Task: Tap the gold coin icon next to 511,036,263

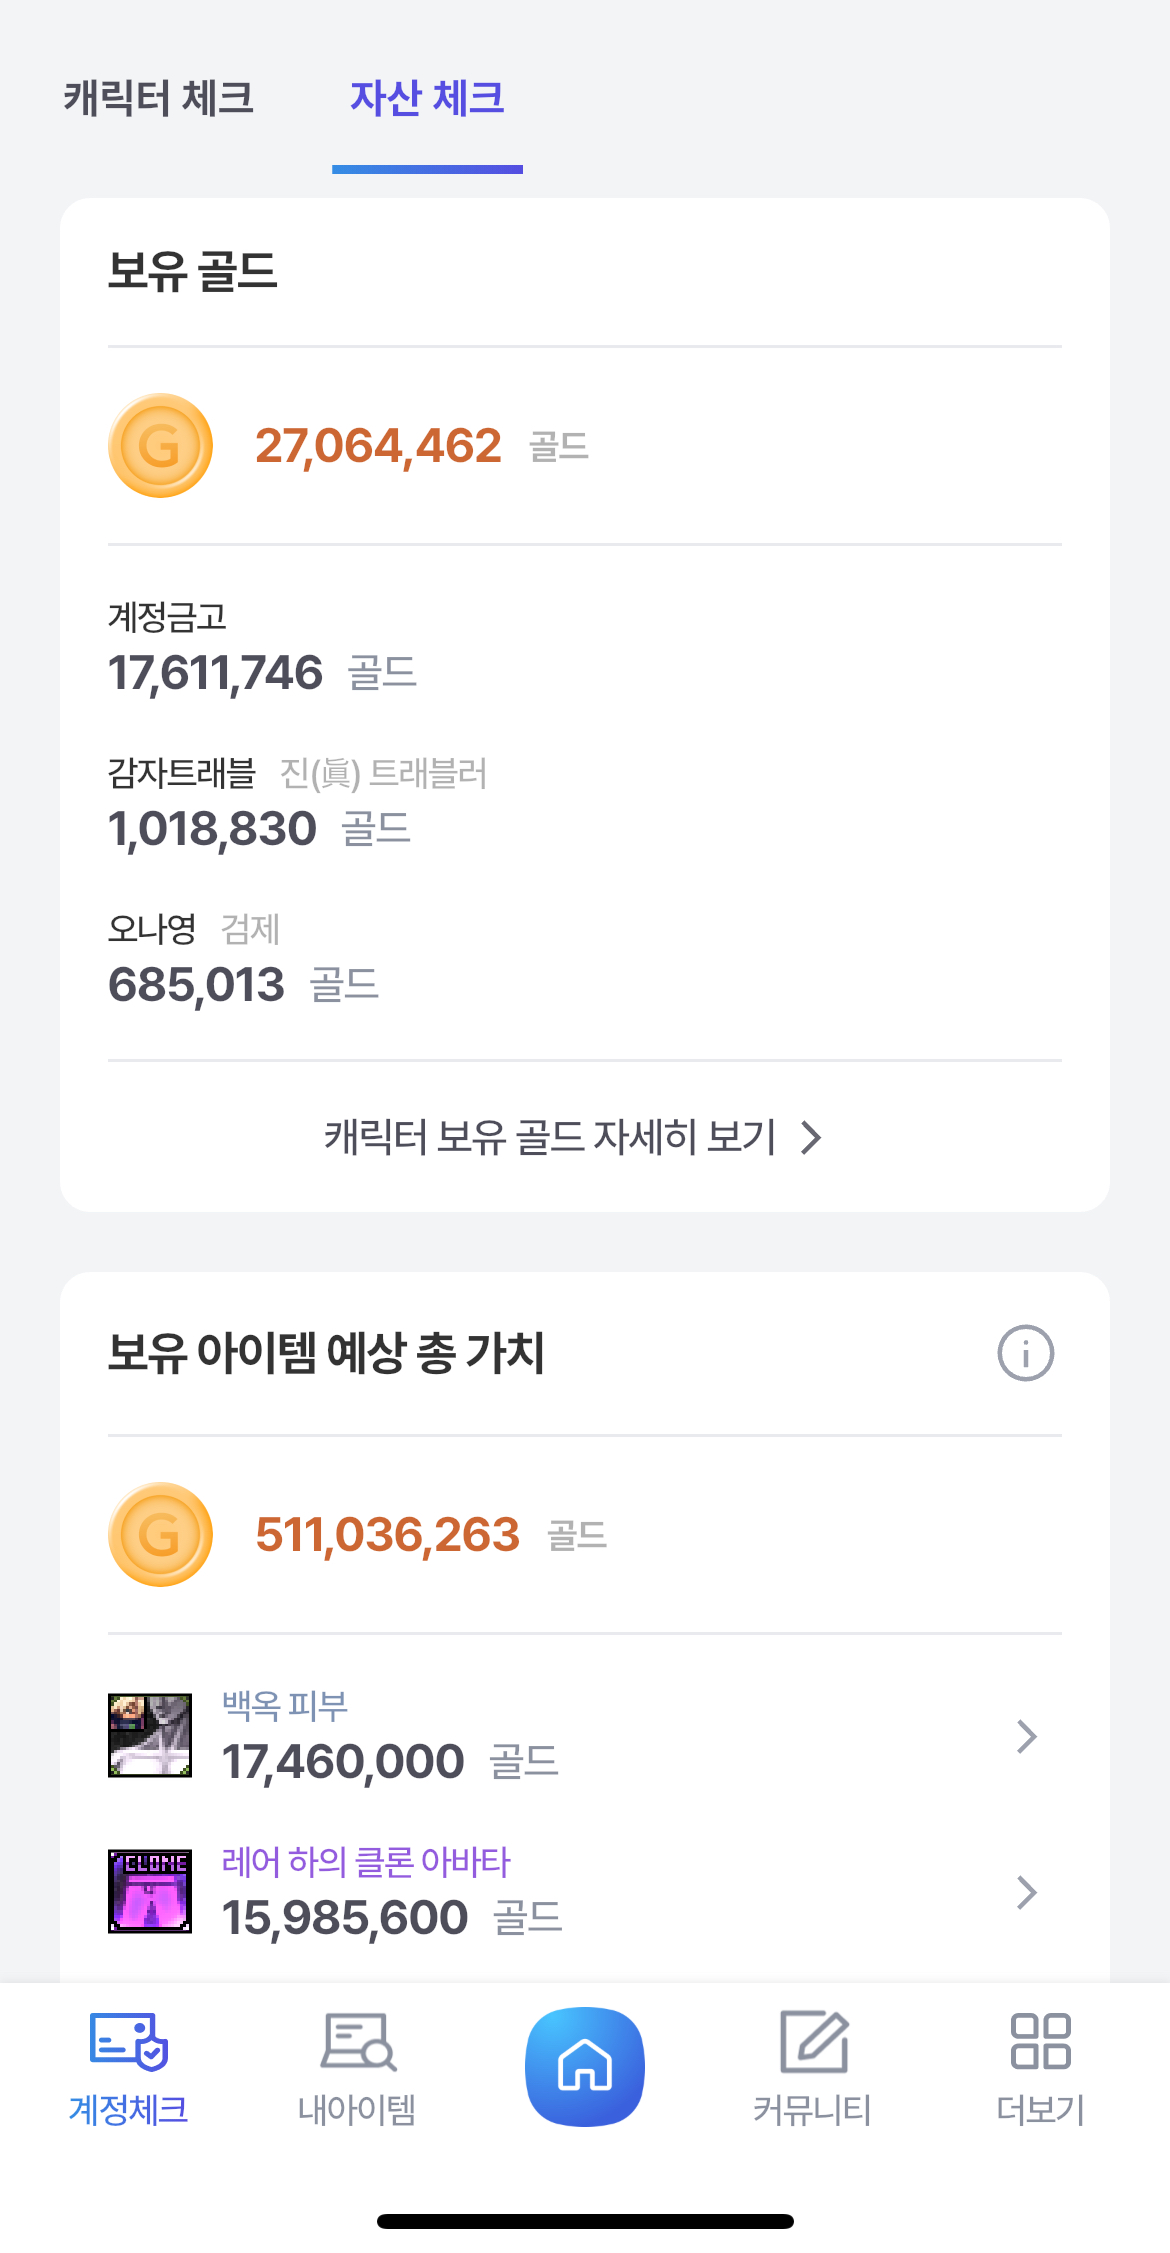Action: click(160, 1534)
